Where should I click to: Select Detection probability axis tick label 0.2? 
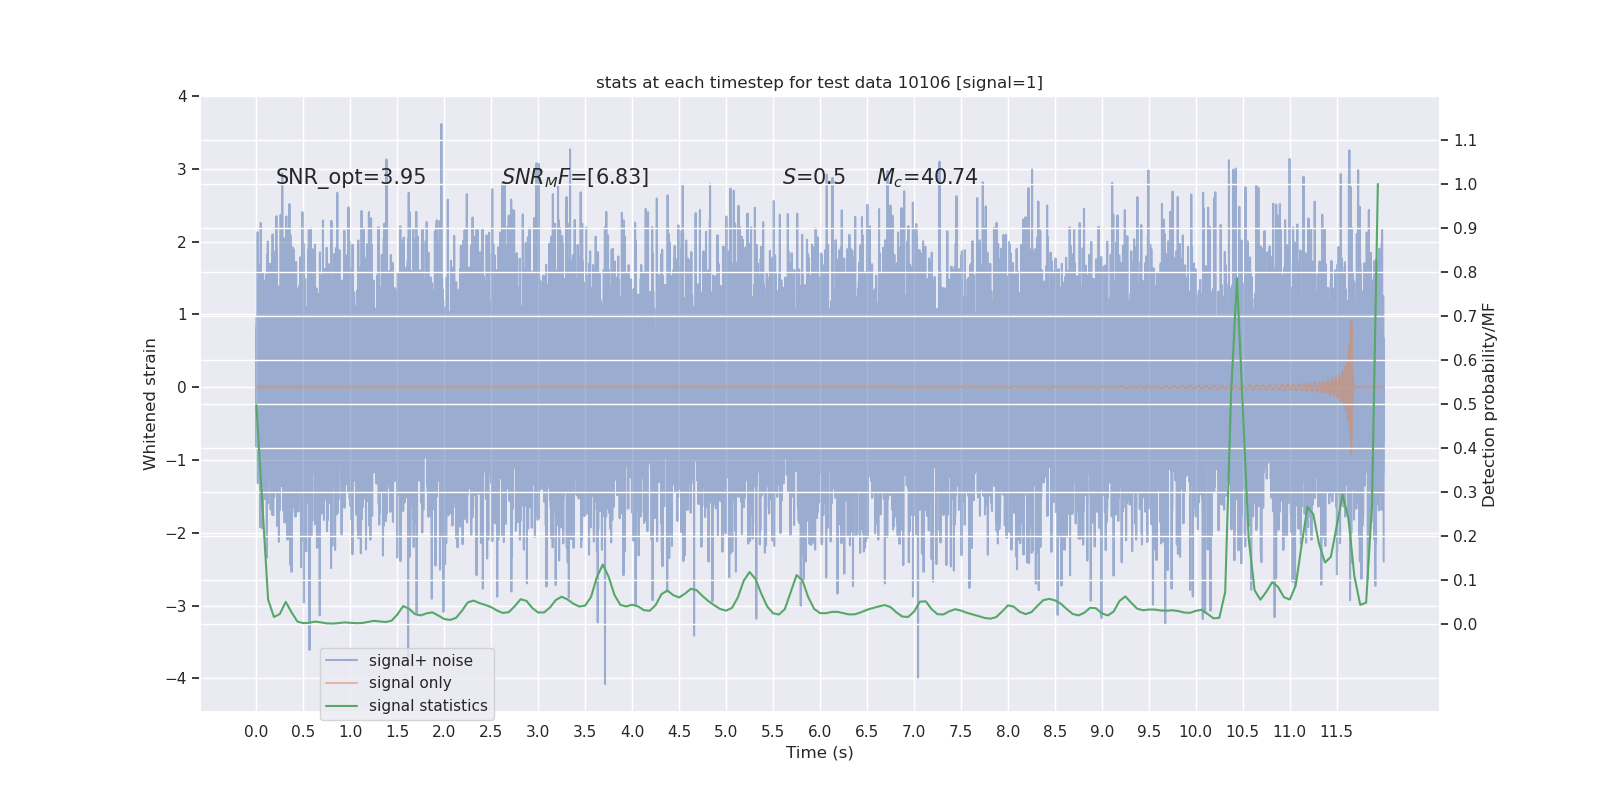[x=1465, y=536]
